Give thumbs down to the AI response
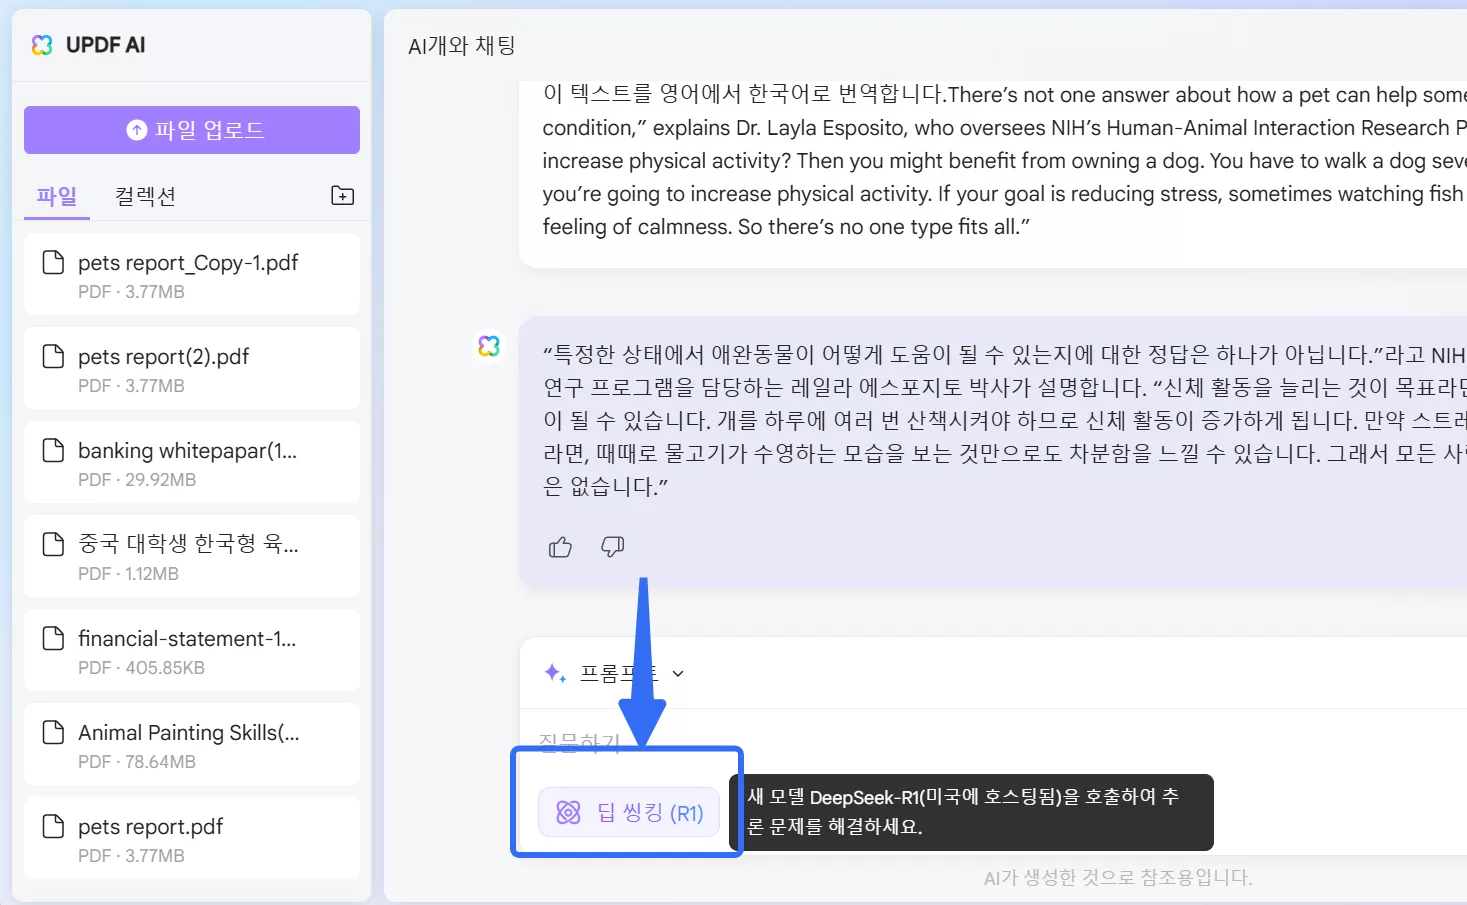1467x905 pixels. pyautogui.click(x=611, y=546)
